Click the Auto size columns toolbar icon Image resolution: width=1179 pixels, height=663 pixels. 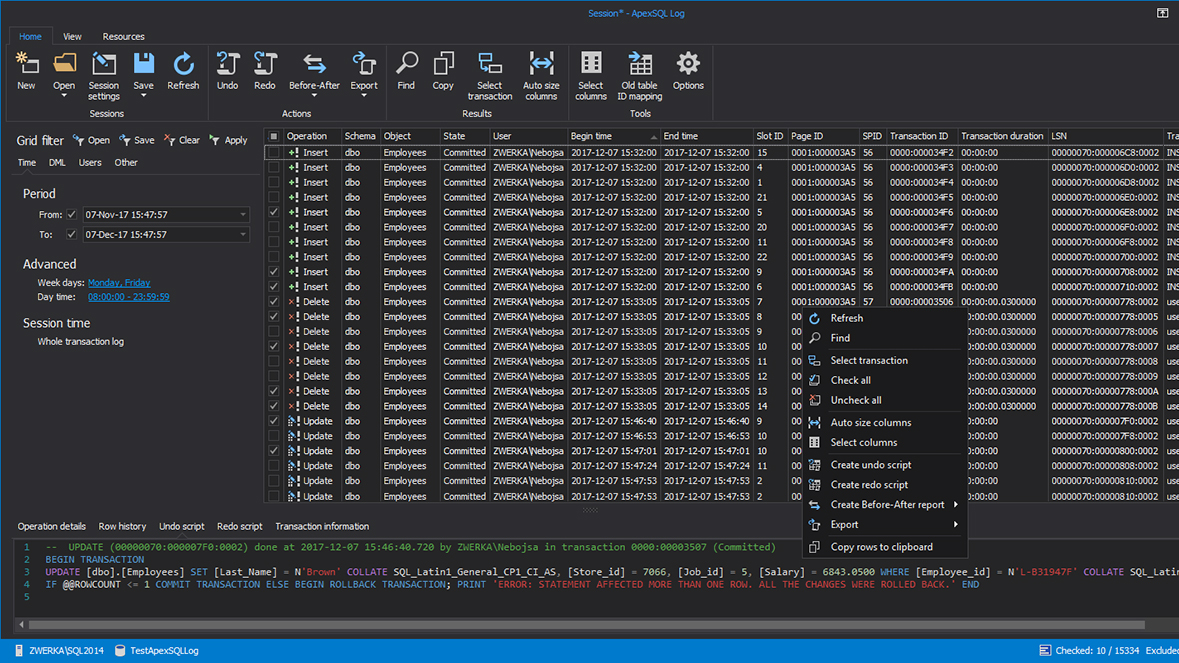pyautogui.click(x=541, y=70)
